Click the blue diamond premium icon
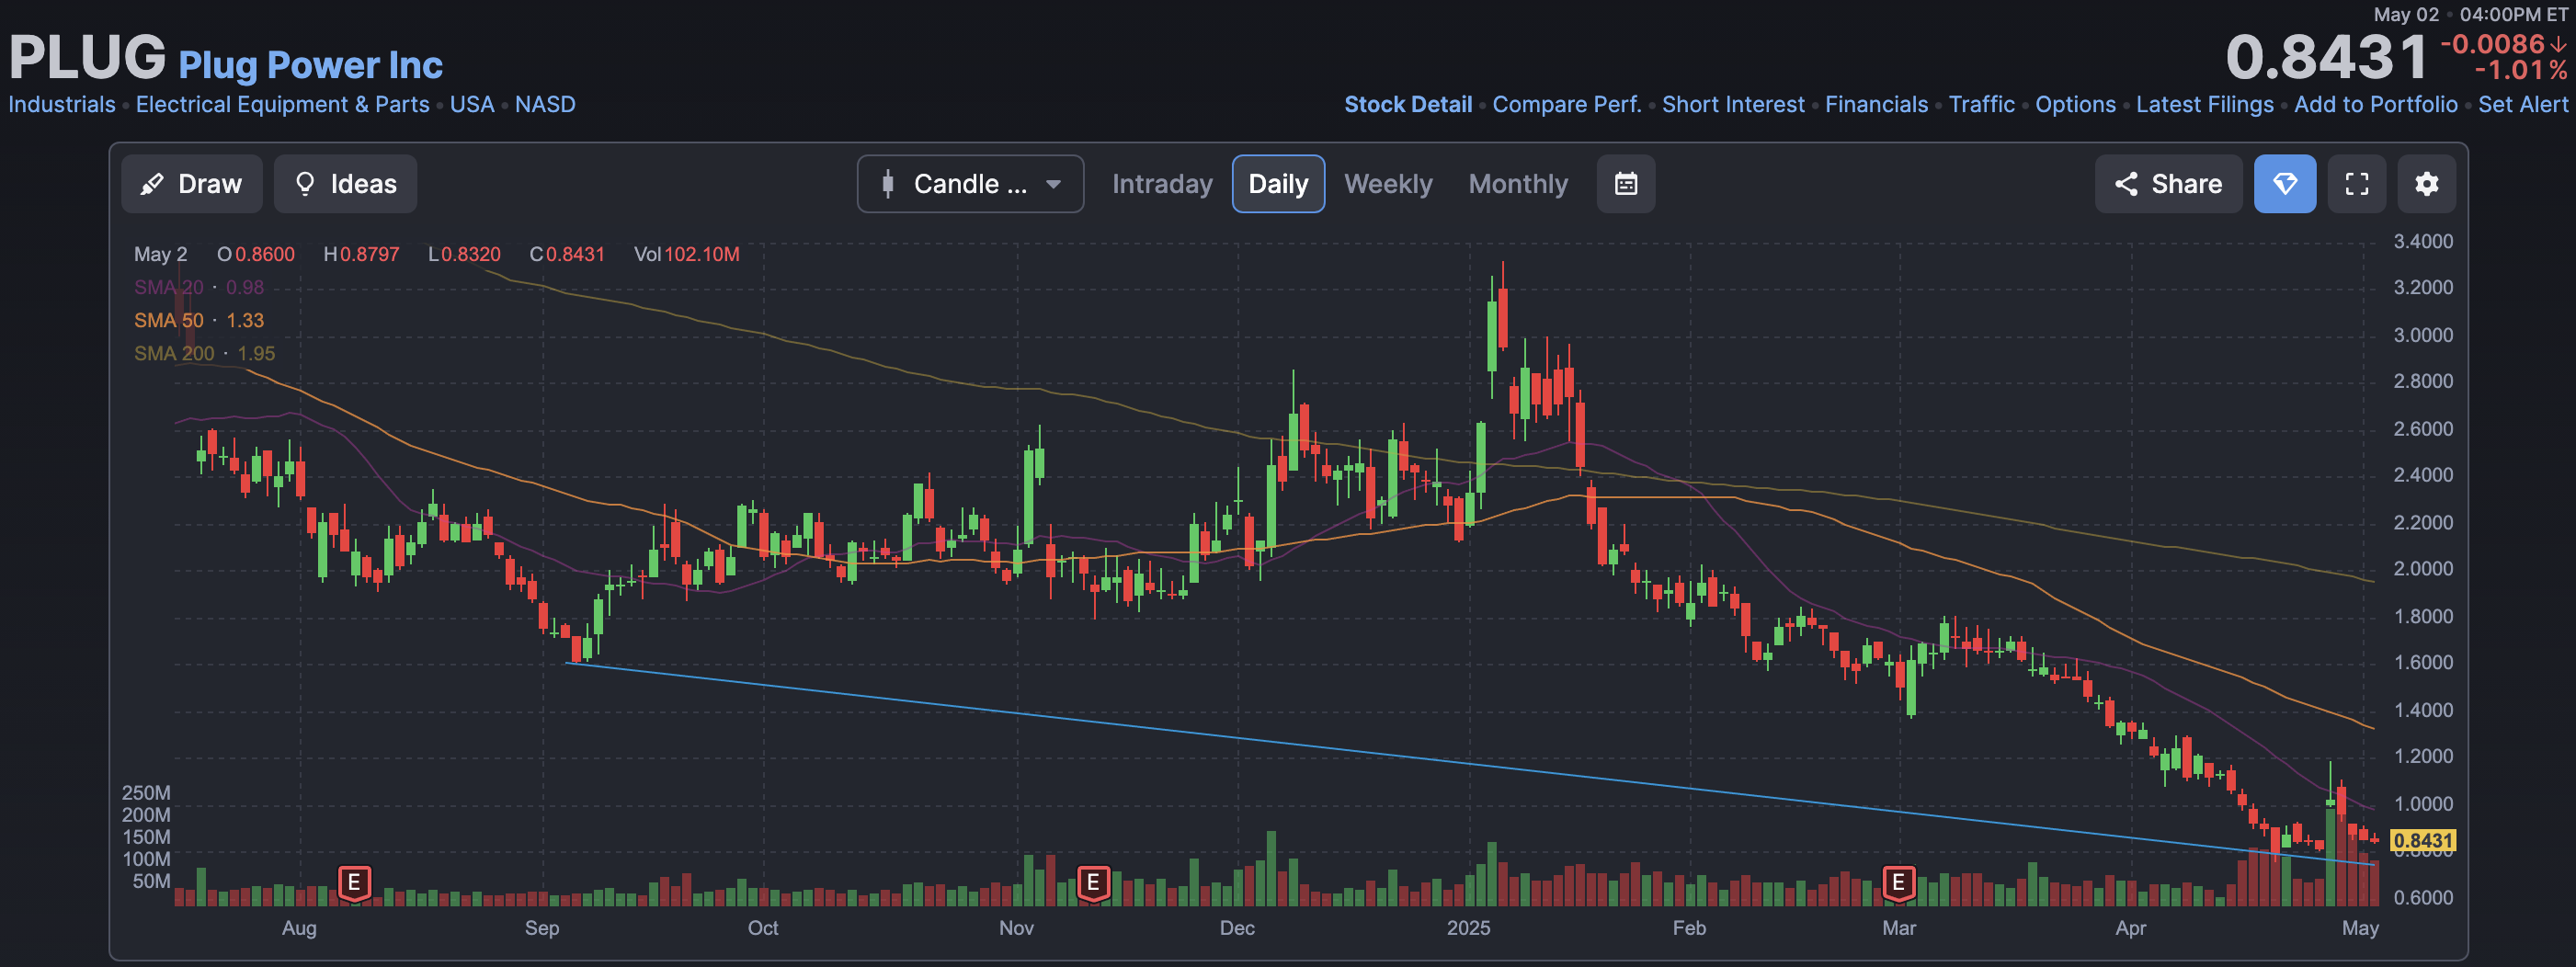The height and width of the screenshot is (967, 2576). coord(2285,184)
